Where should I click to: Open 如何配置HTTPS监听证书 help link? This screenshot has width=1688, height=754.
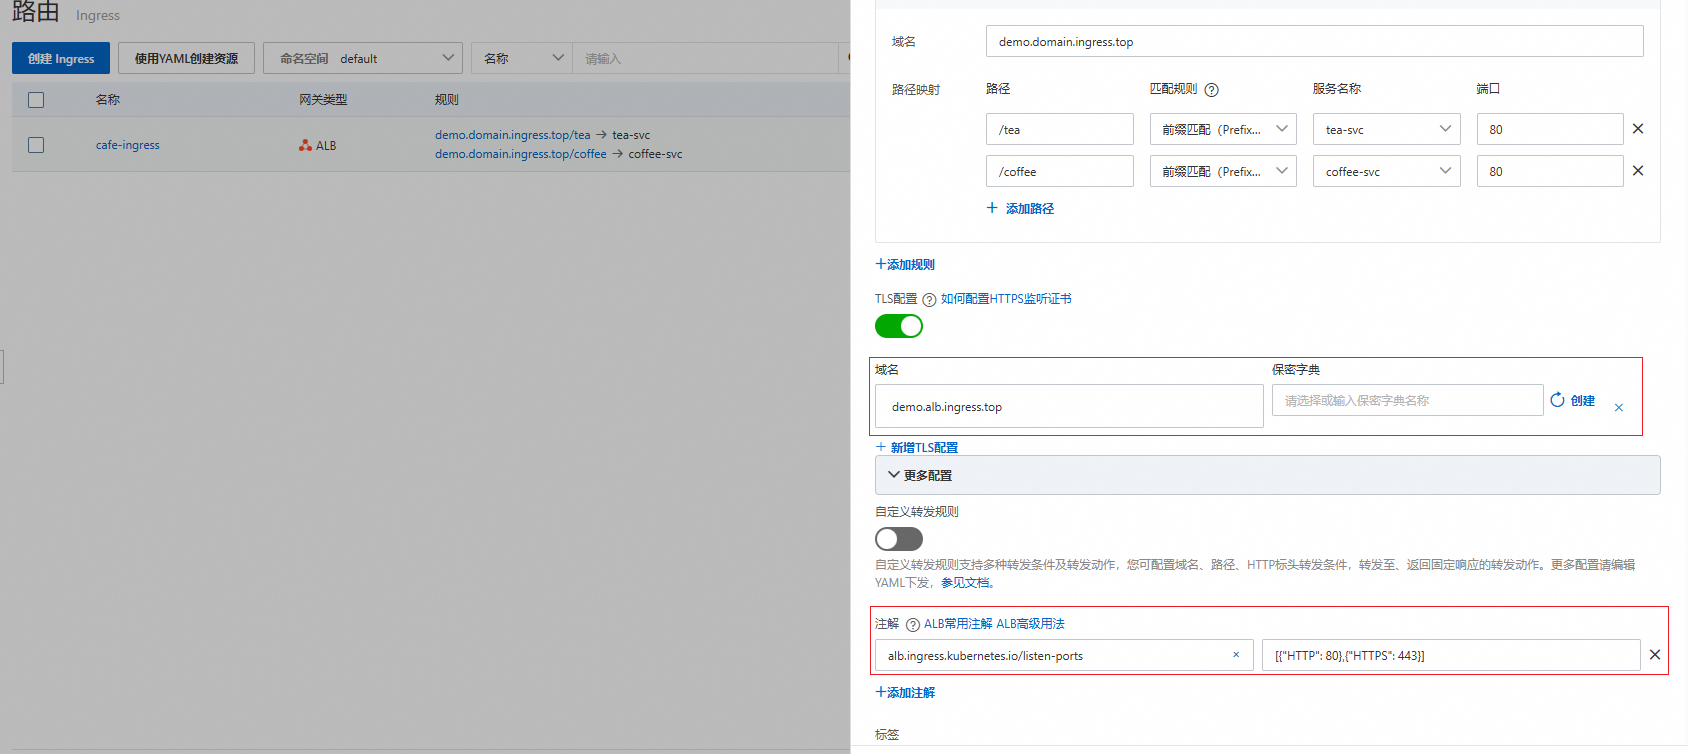point(1006,299)
